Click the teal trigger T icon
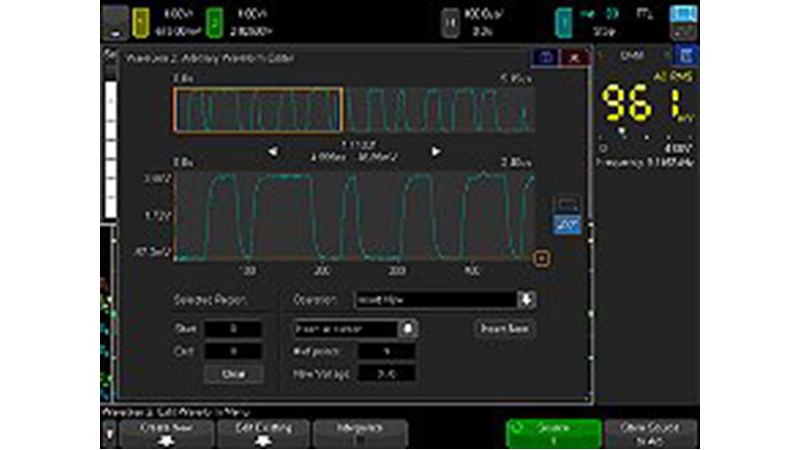Viewport: 800px width, 450px height. click(565, 19)
